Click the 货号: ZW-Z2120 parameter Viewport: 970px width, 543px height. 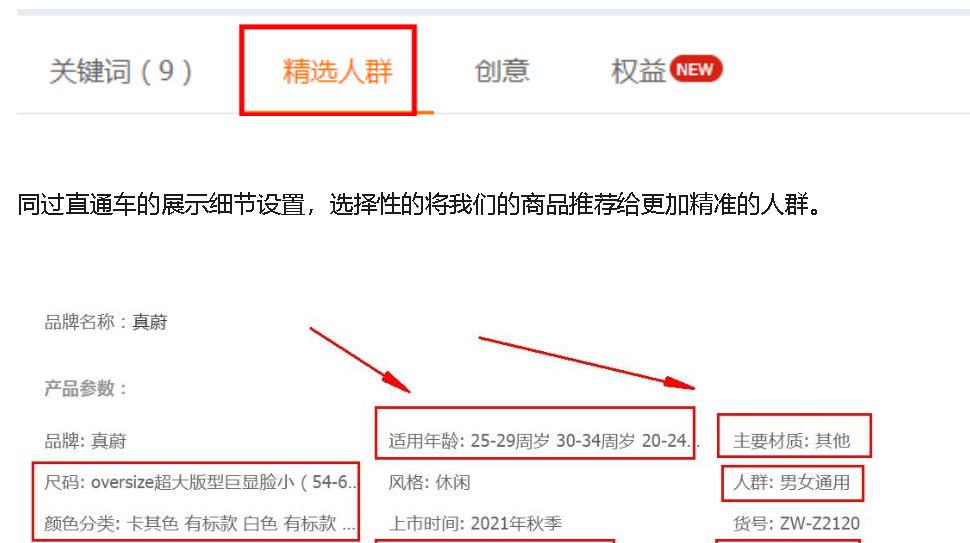click(796, 524)
